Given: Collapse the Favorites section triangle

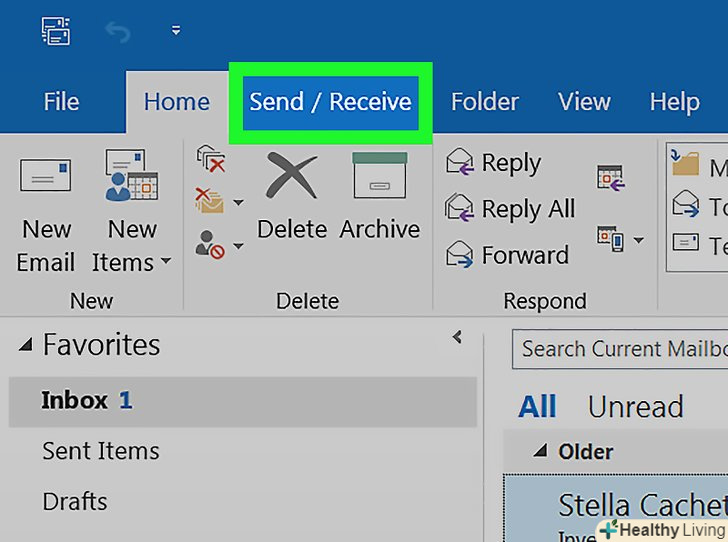Looking at the screenshot, I should [x=26, y=345].
